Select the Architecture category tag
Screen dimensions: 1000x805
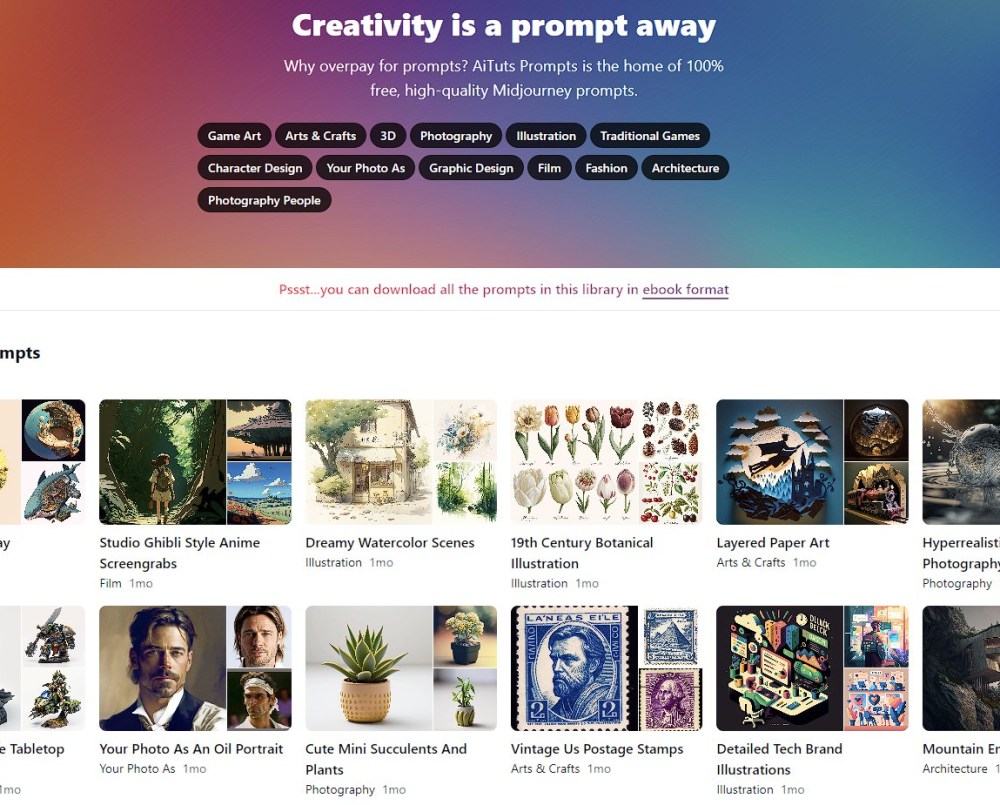click(685, 168)
